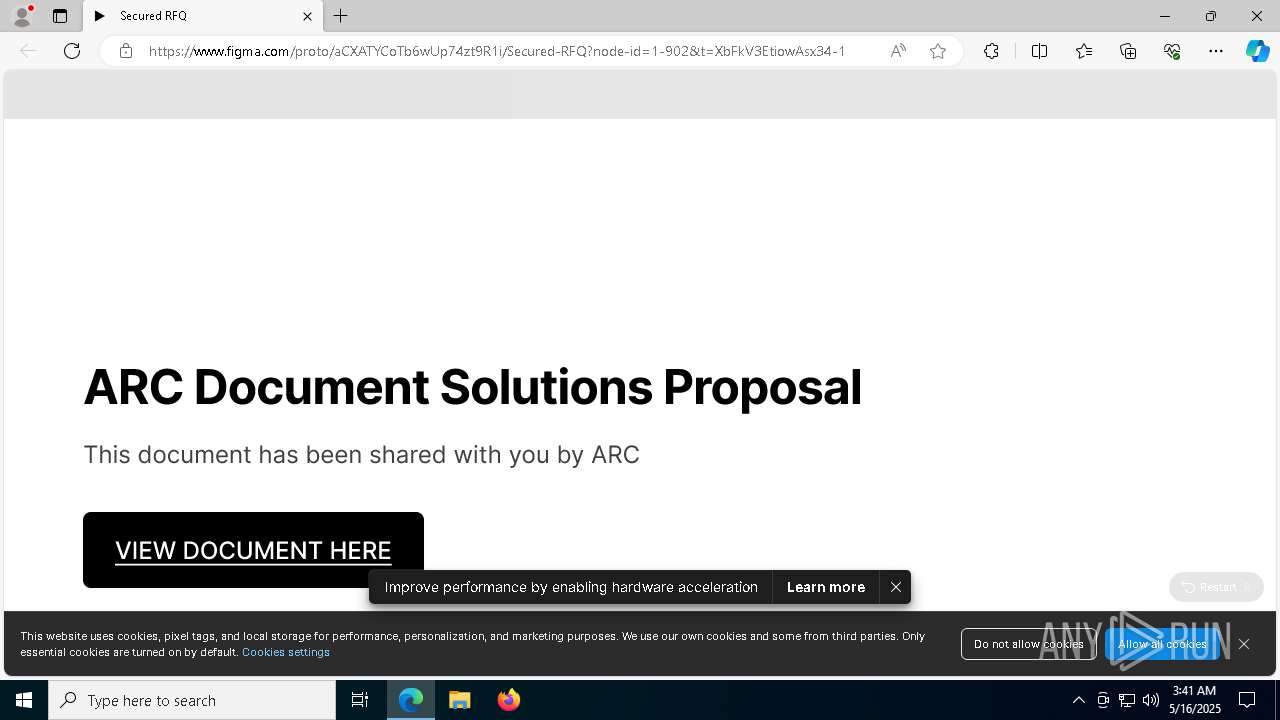Open network status tray icon
1280x720 pixels.
click(1127, 700)
